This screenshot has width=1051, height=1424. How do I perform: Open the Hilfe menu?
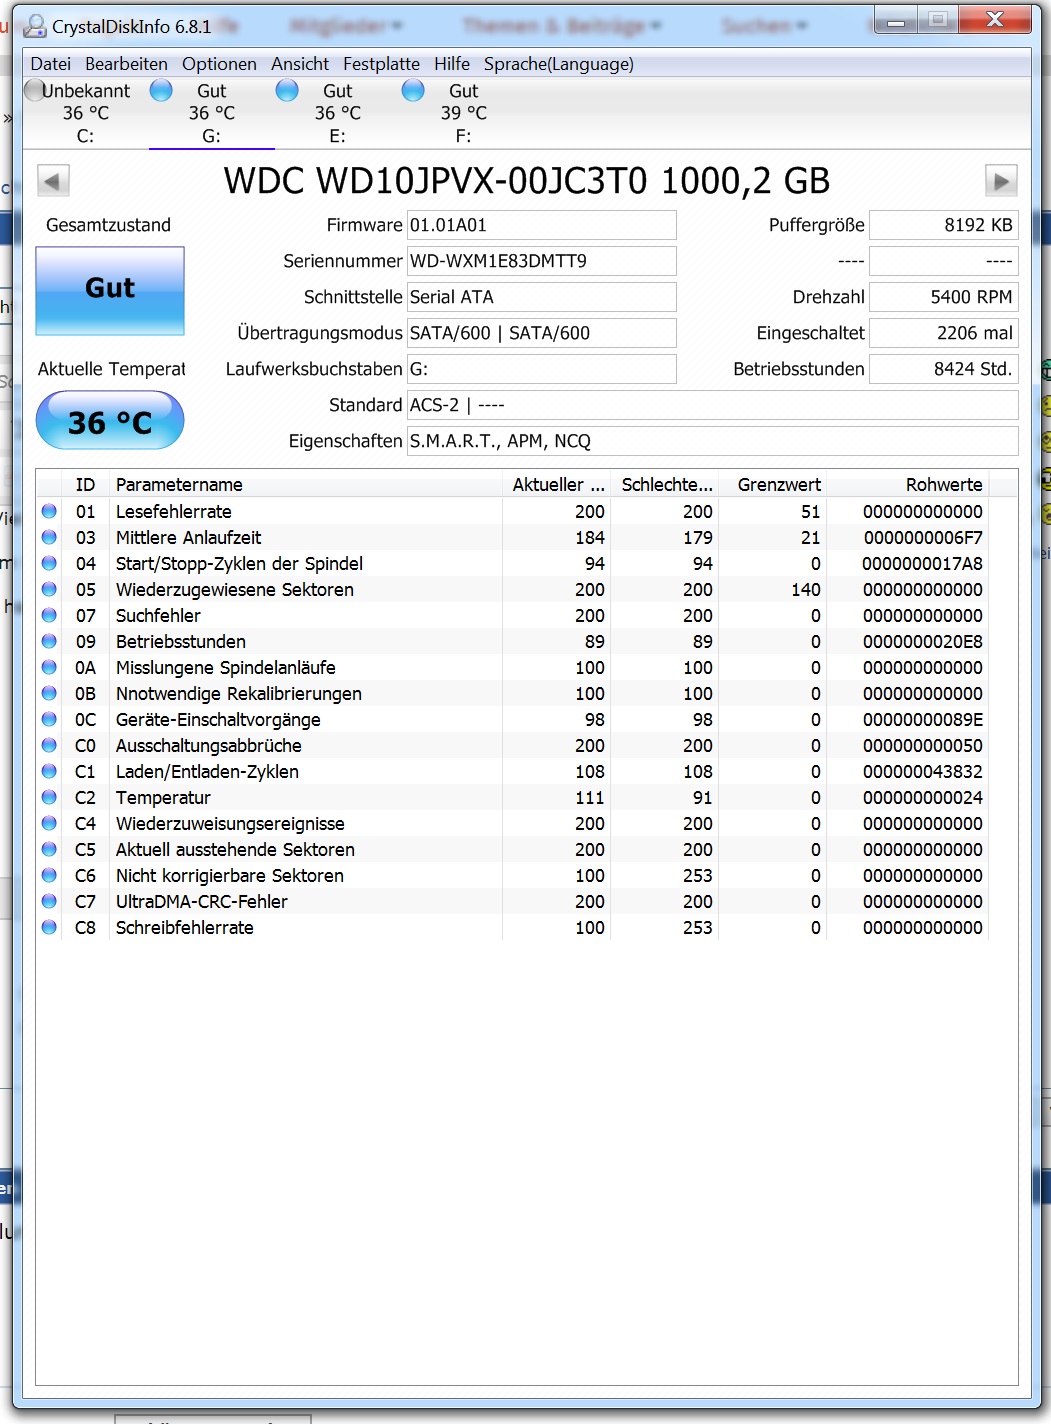point(452,64)
